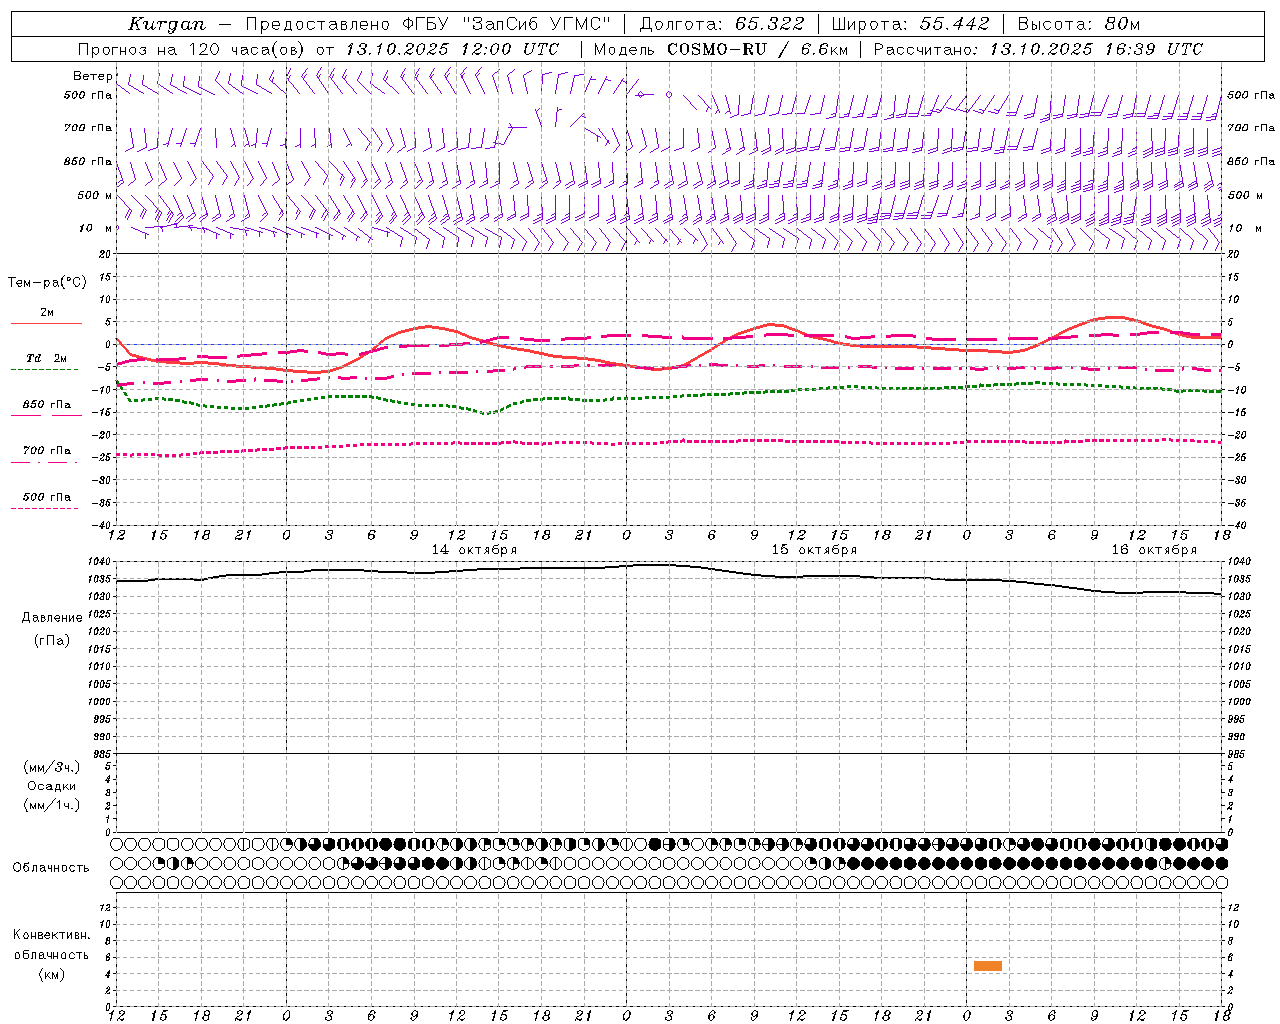
Task: Click the Давление axis title
Action: [52, 618]
